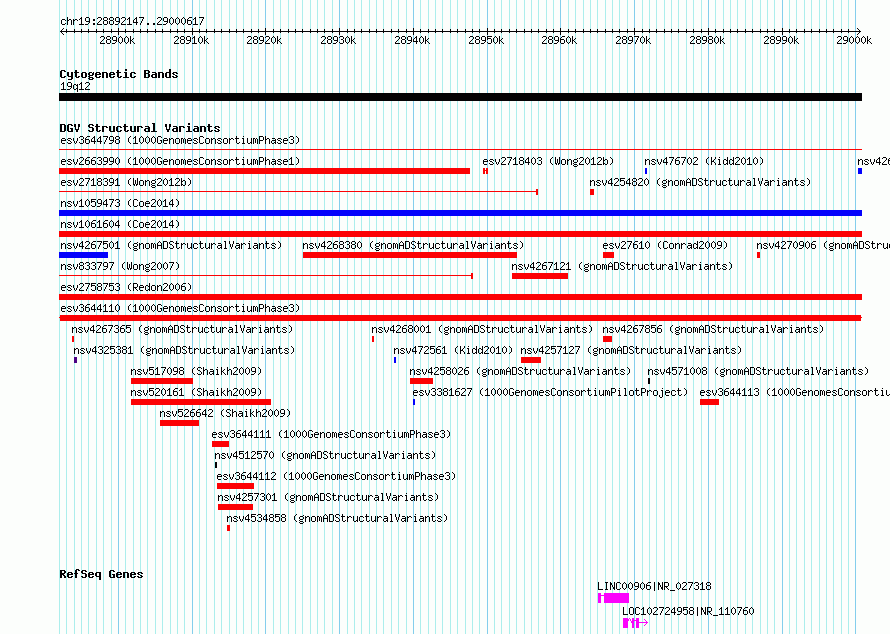Click the nsv1059473 (Coe2014) label
This screenshot has height=634, width=890.
pos(120,203)
